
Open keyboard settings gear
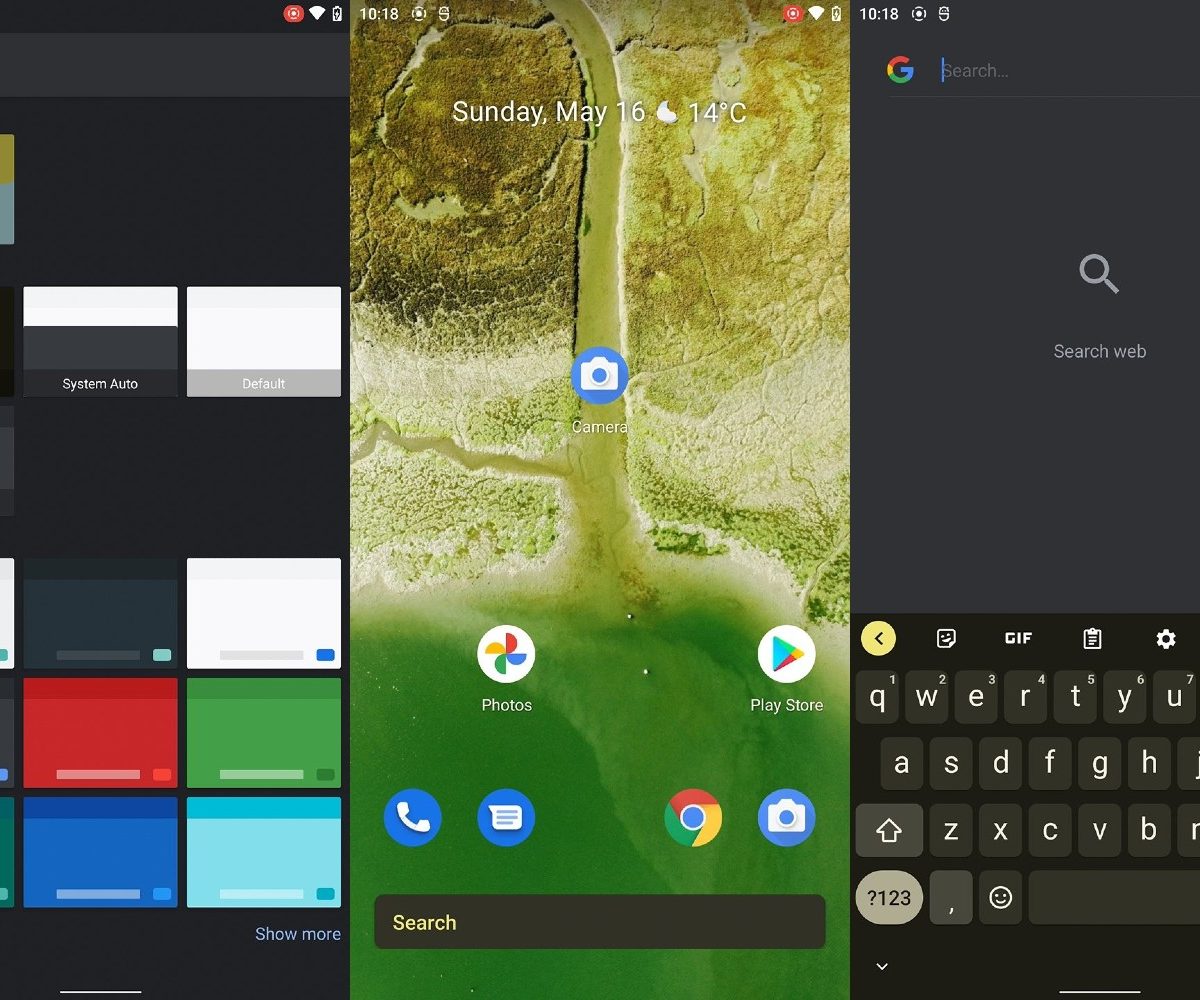tap(1166, 638)
